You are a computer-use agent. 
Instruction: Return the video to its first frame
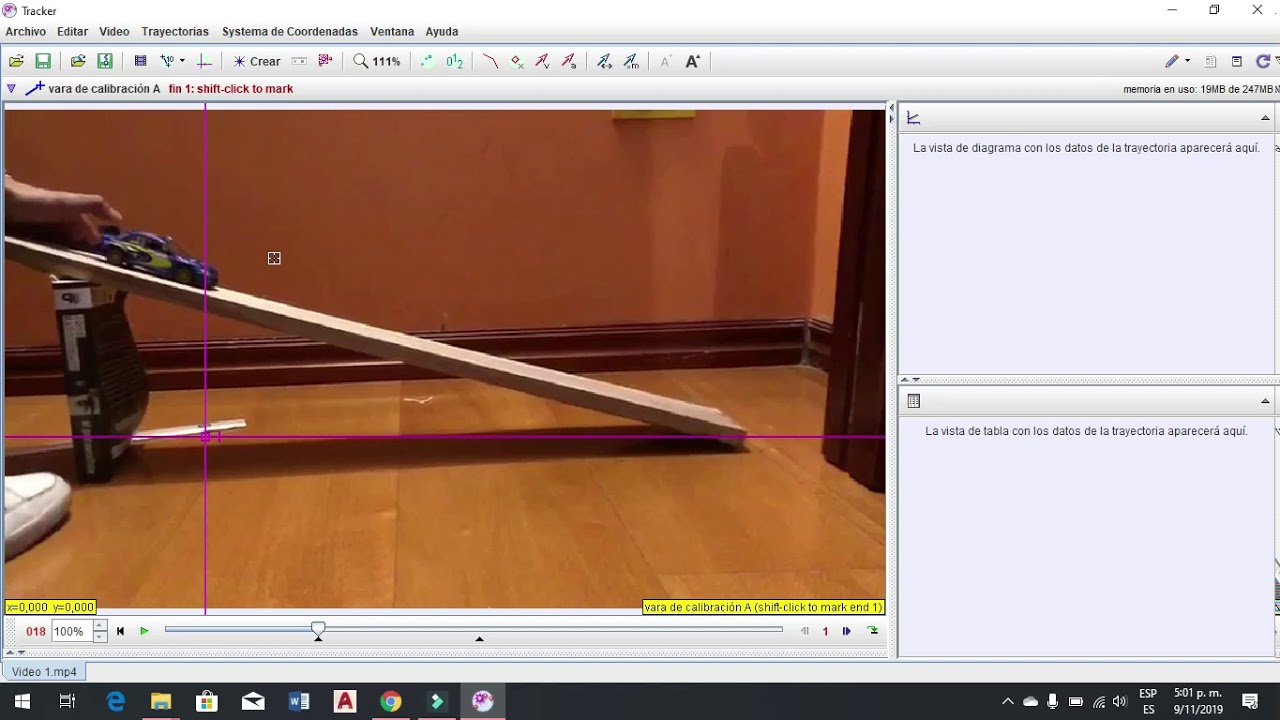120,631
